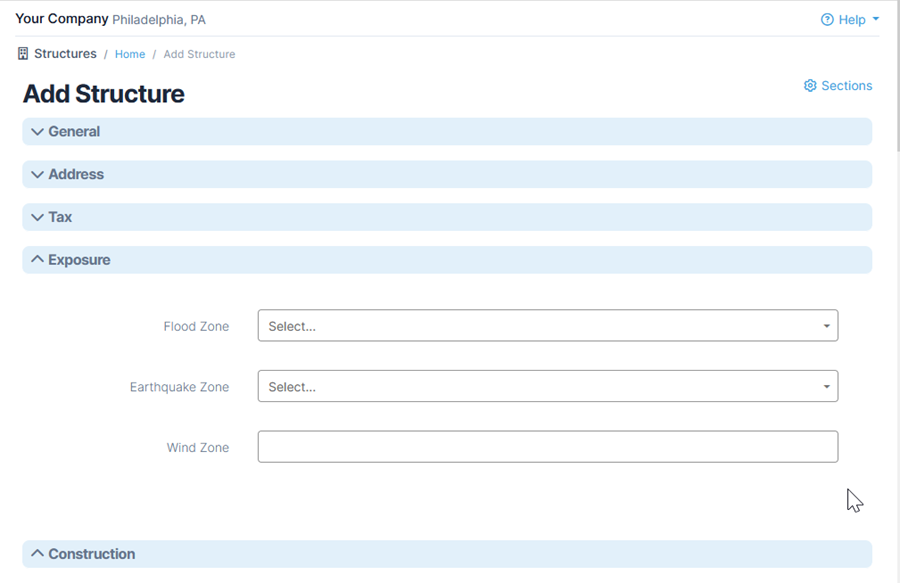Screen dimensions: 900x583
Task: Focus the Wind Zone text field
Action: (x=547, y=447)
